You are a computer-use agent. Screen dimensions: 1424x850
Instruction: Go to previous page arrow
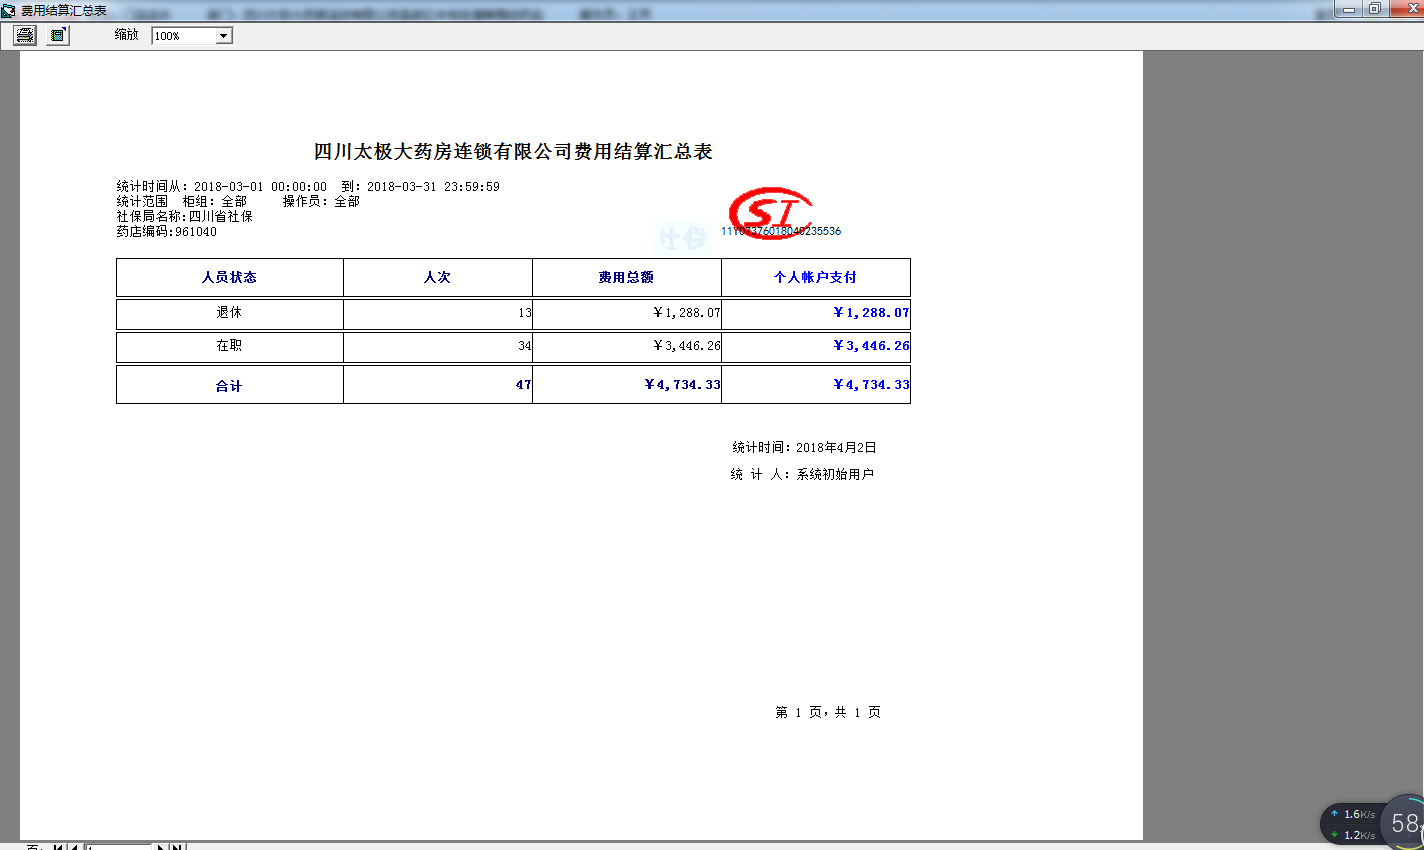coord(75,846)
